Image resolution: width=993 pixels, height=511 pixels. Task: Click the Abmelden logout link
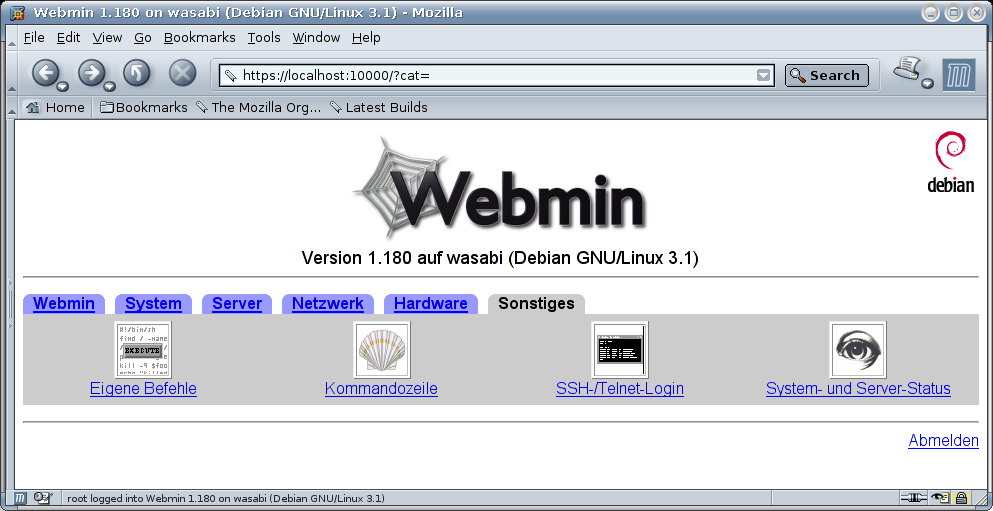(x=943, y=440)
